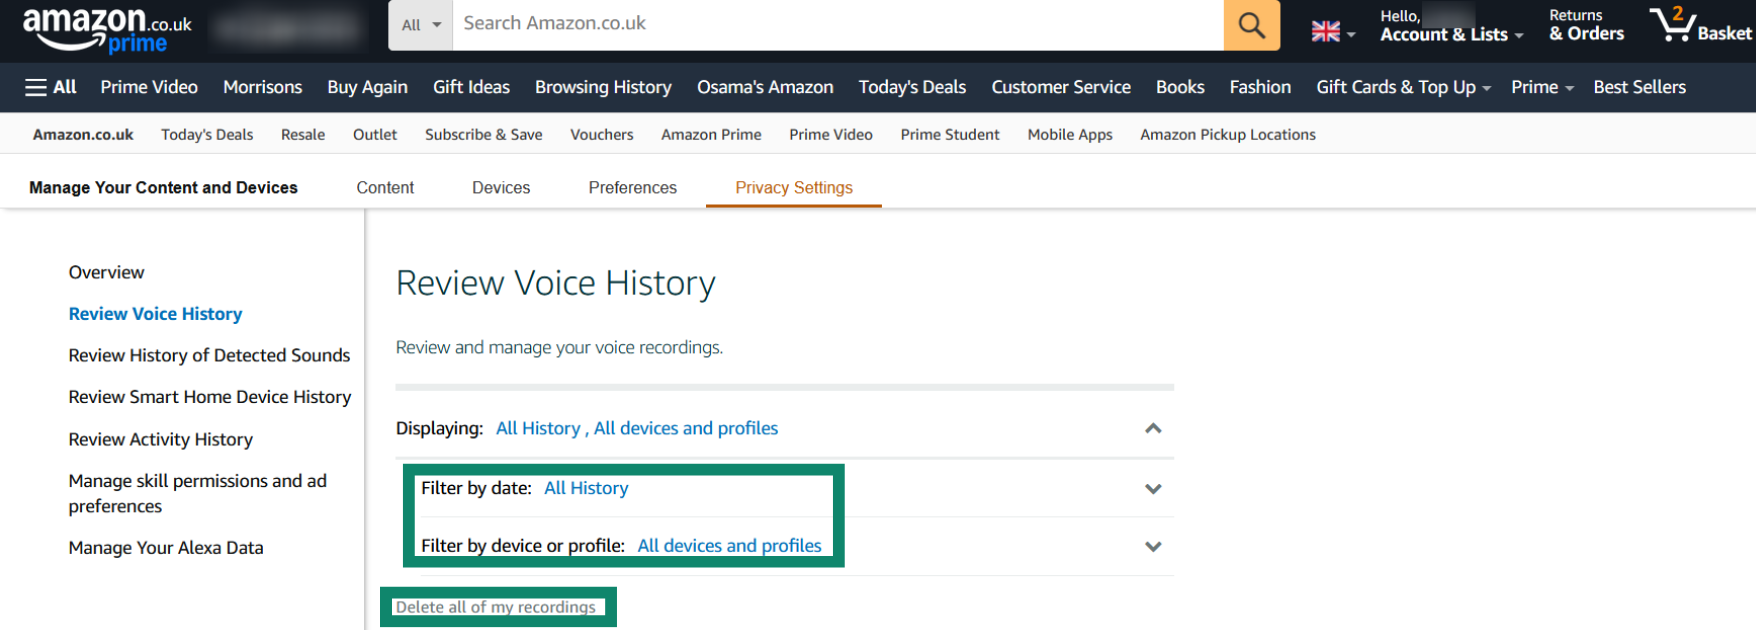Open the search category All dropdown
Viewport: 1756px width, 630px height.
[421, 25]
